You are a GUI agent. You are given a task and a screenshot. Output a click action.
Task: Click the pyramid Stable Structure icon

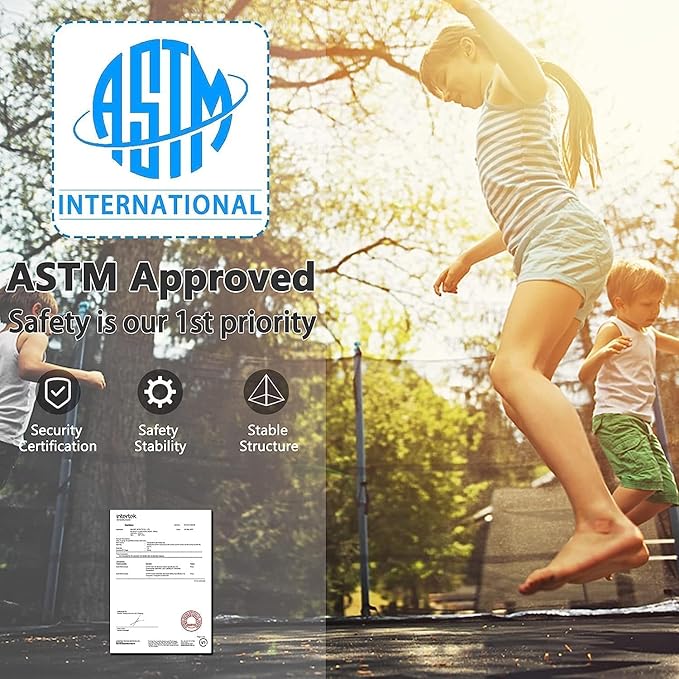[266, 391]
